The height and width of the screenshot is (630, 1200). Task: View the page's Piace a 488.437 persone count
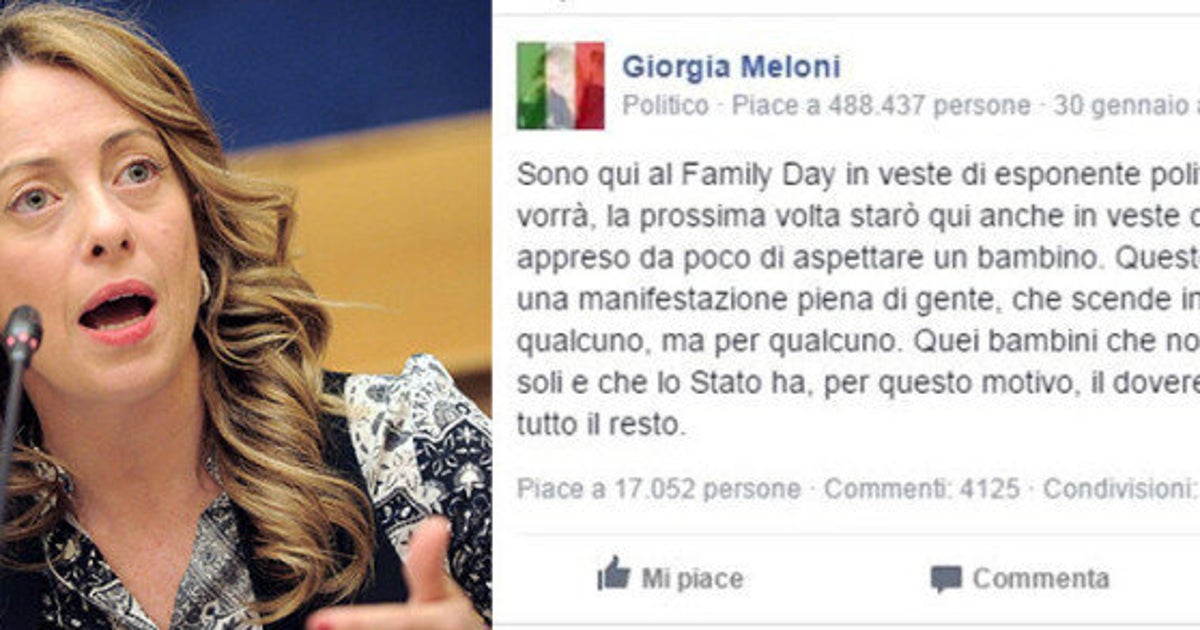click(881, 105)
